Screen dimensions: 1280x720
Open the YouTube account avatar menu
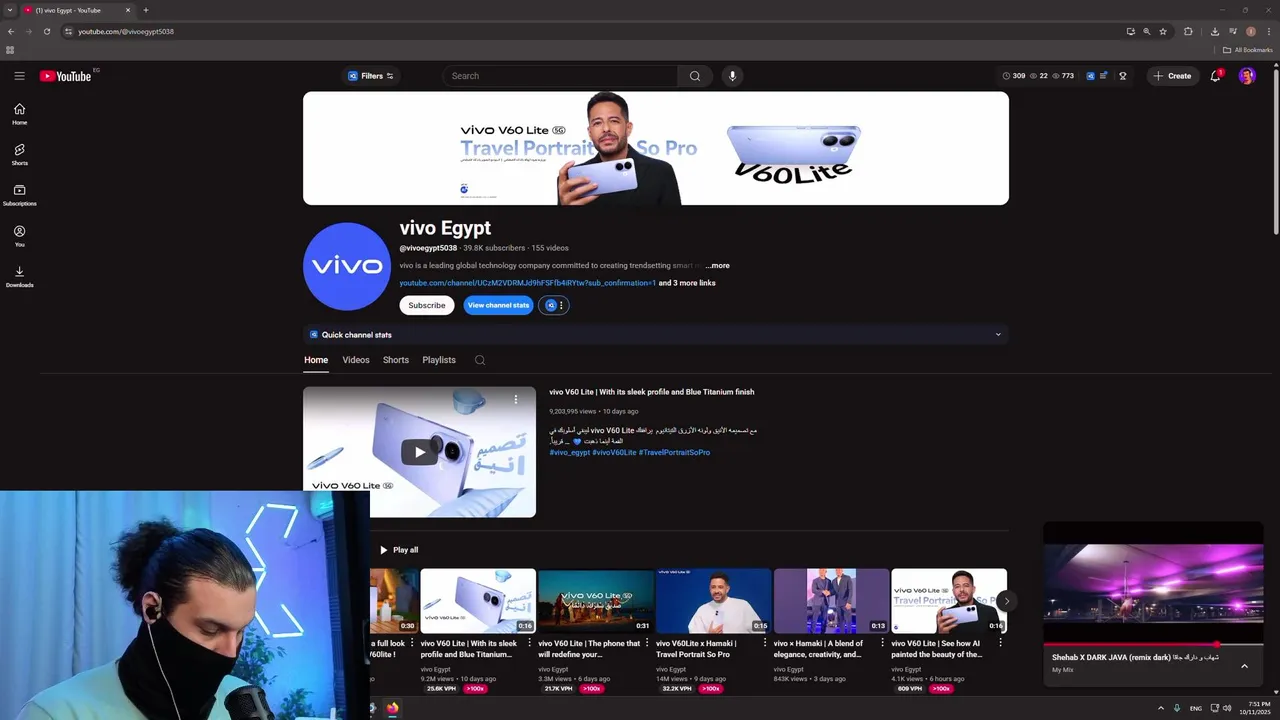coord(1247,76)
